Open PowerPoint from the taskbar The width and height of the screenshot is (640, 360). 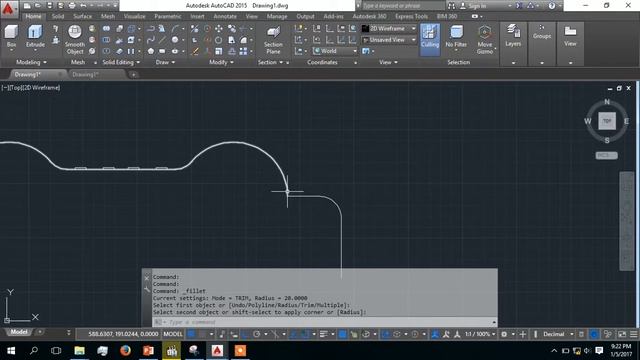(148, 351)
